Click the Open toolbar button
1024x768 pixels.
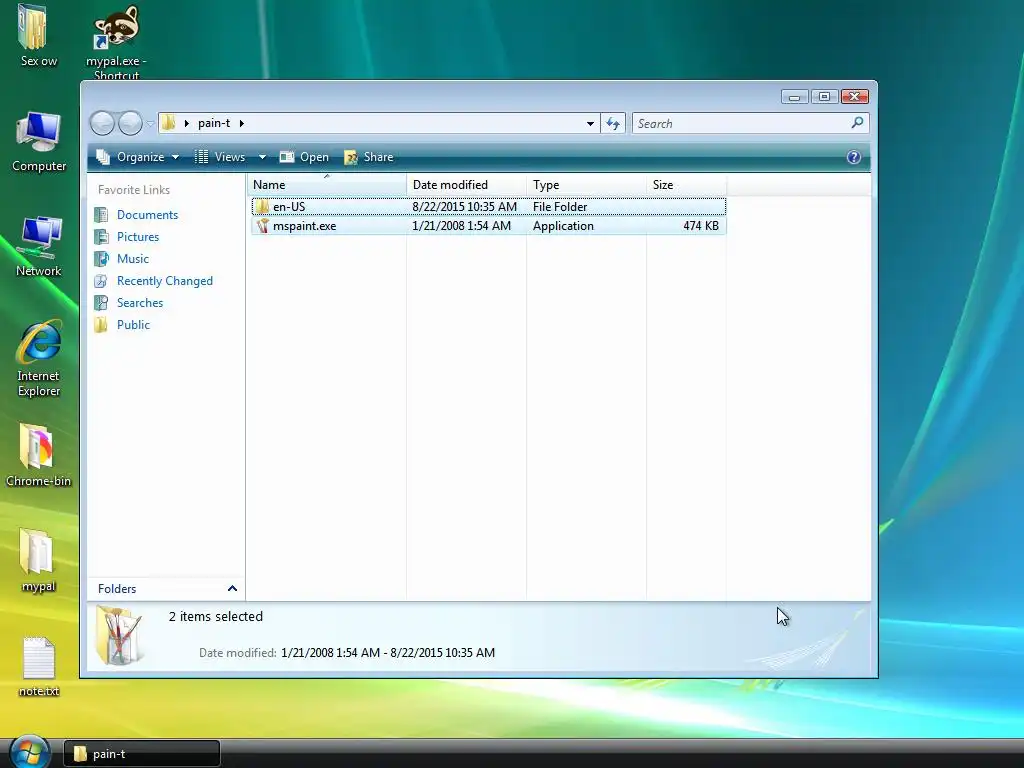click(x=304, y=157)
